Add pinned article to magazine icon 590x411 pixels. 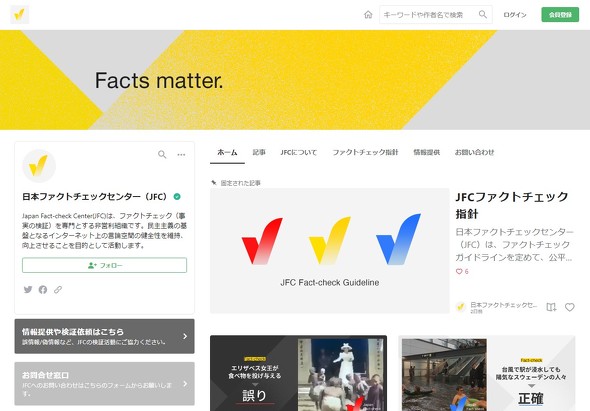click(x=551, y=307)
